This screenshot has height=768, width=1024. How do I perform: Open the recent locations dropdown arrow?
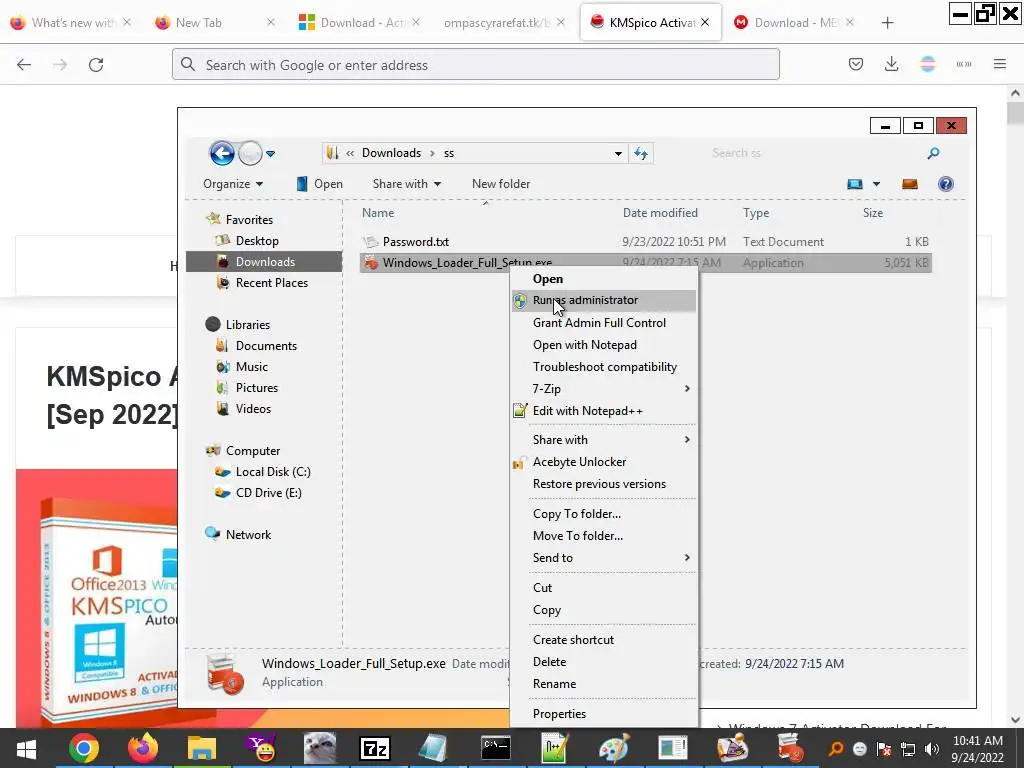270,154
